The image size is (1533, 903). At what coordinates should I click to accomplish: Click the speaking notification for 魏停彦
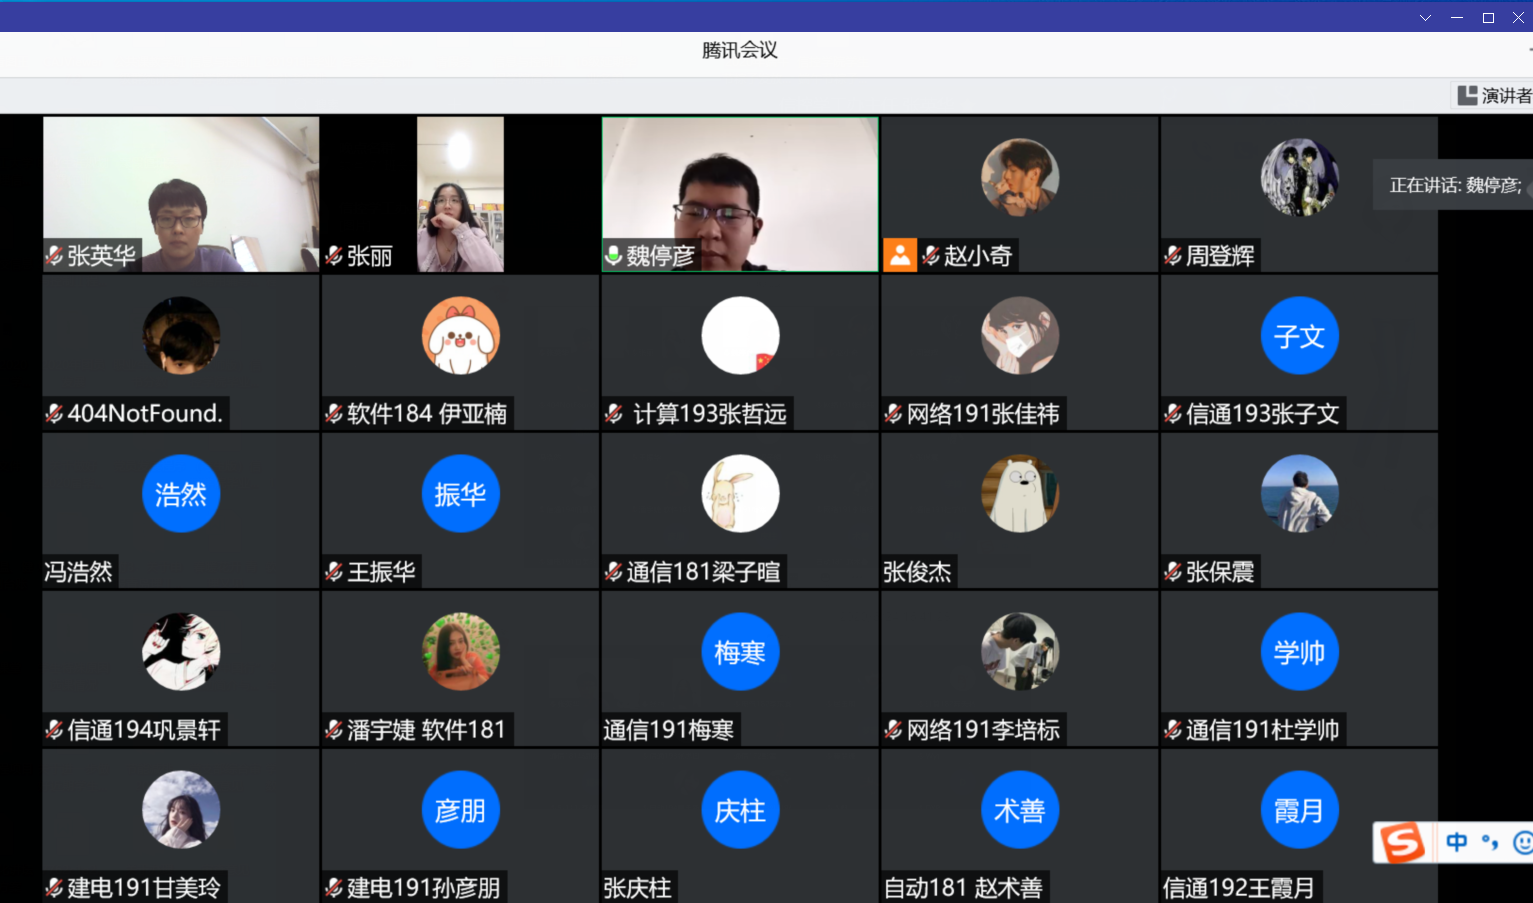tap(1454, 185)
